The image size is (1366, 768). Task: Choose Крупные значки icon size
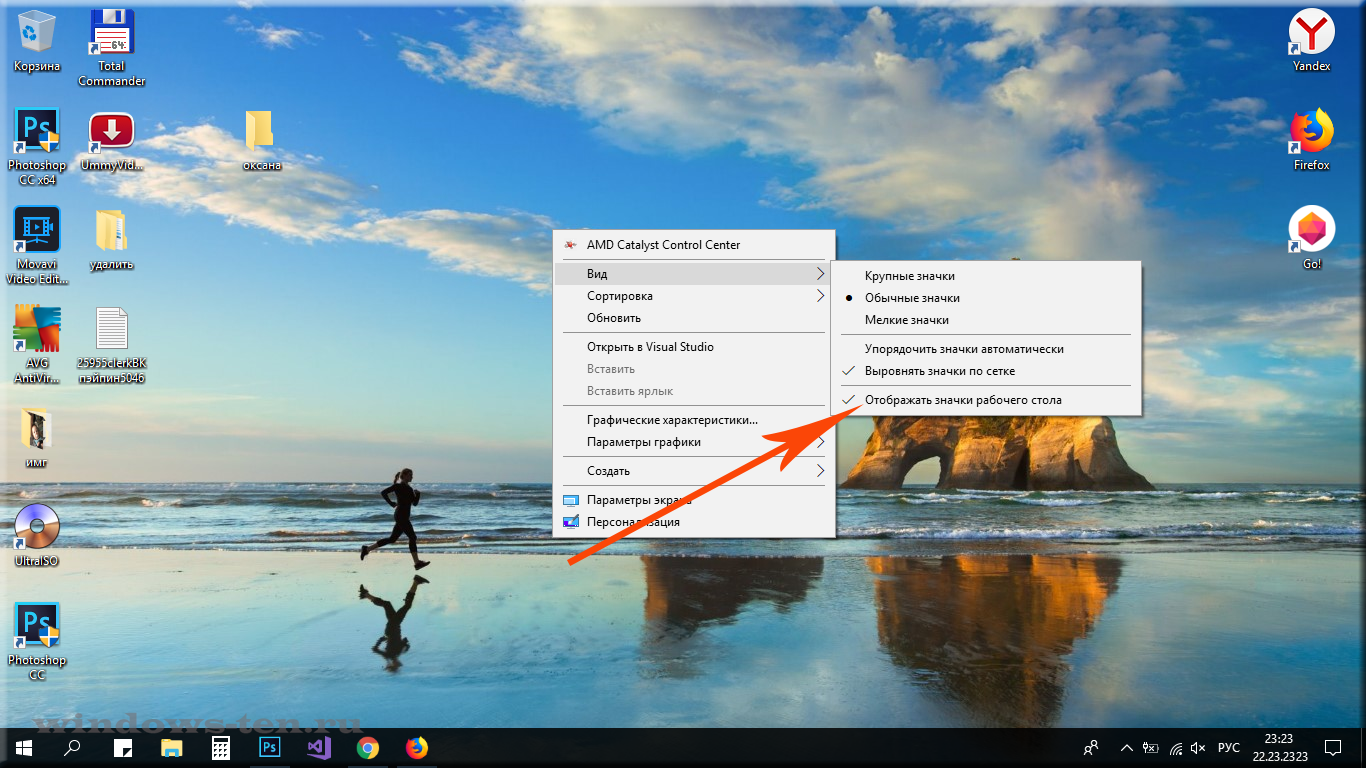tap(985, 276)
